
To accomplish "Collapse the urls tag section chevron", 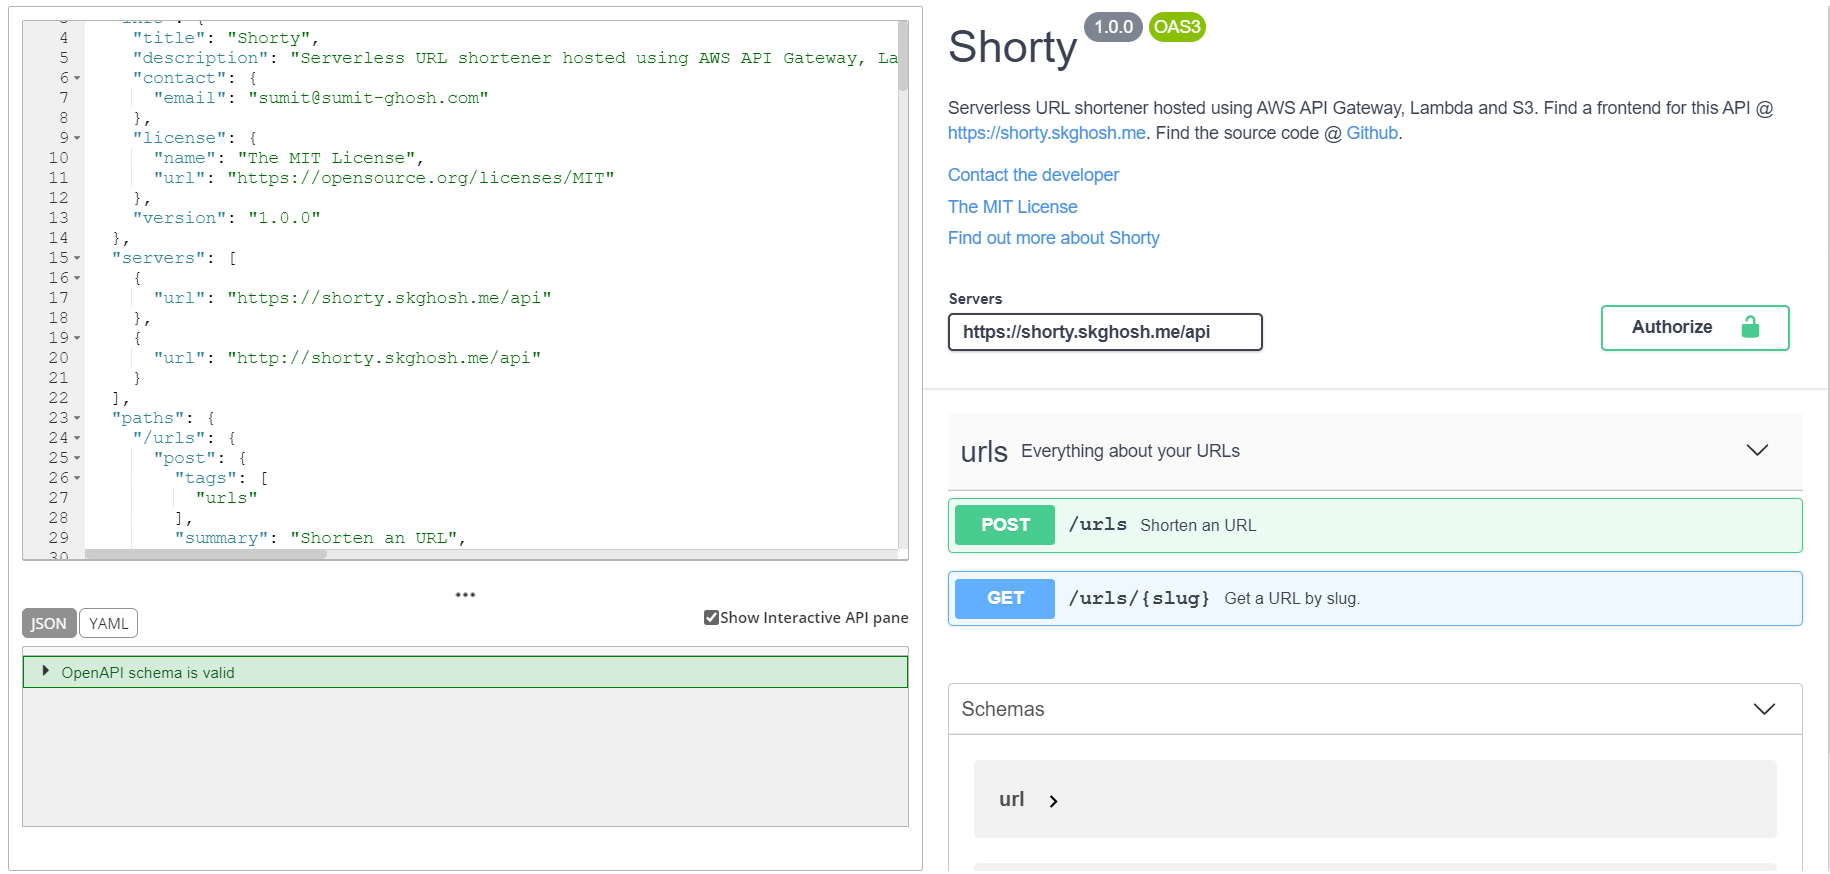I will click(x=1756, y=451).
